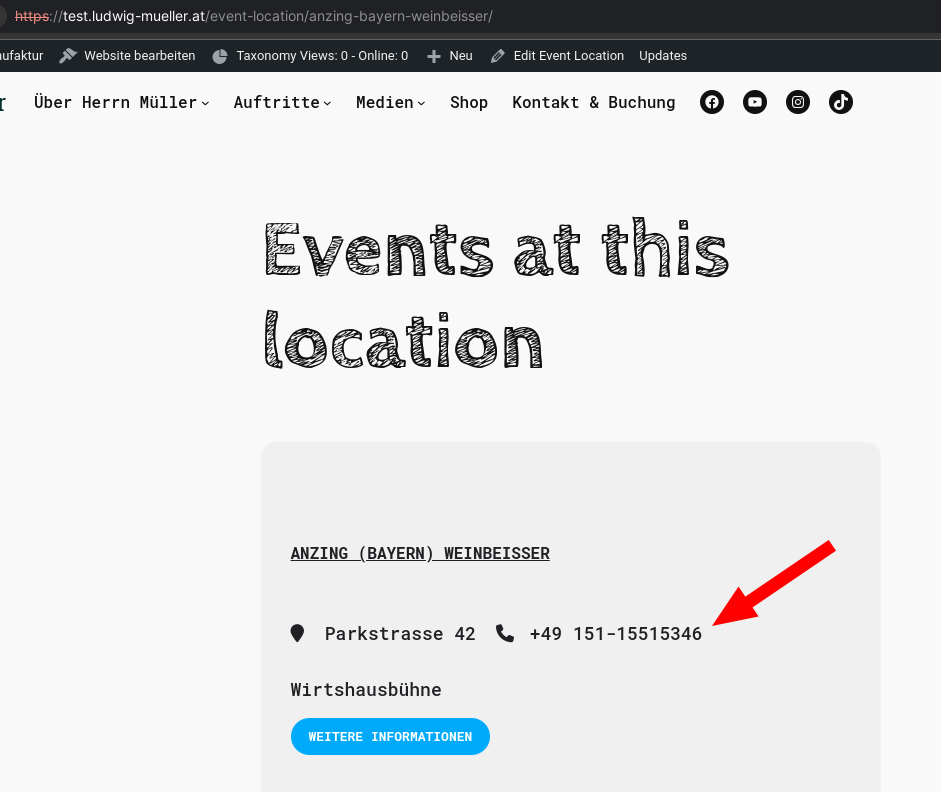941x792 pixels.
Task: Click the map pin icon before Parkstrasse
Action: pyautogui.click(x=297, y=634)
